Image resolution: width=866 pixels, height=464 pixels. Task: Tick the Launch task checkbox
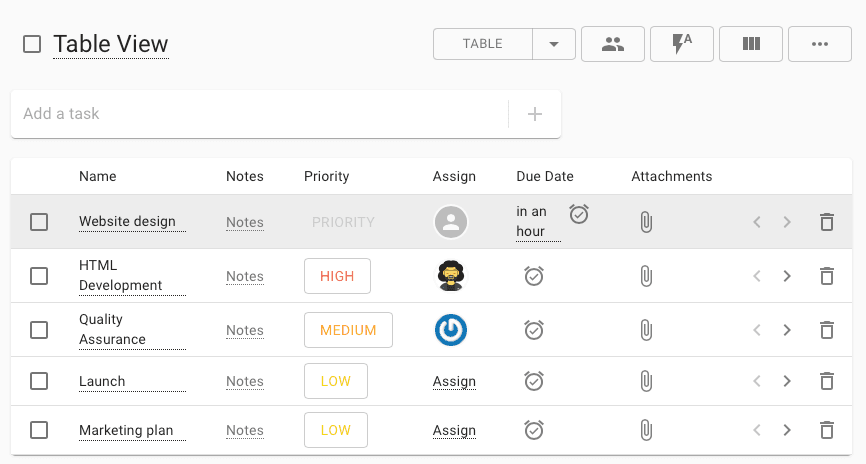pos(39,381)
